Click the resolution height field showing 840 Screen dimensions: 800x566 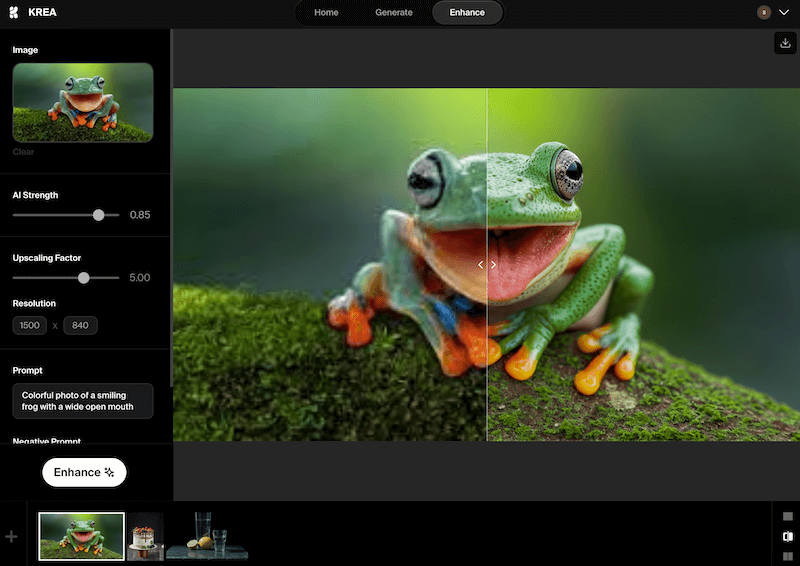tap(80, 325)
